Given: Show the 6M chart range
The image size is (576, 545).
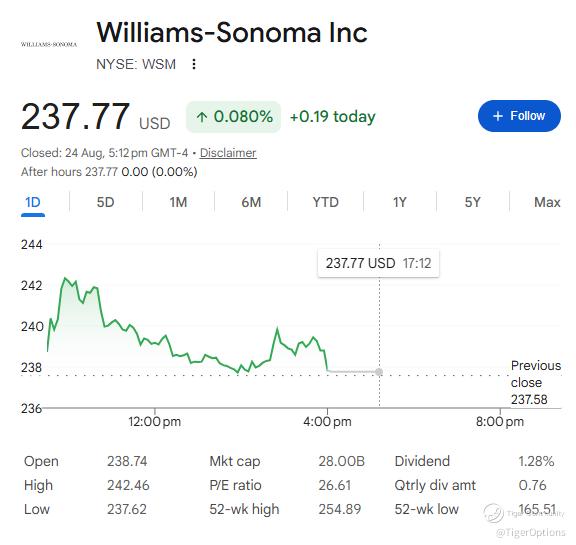Looking at the screenshot, I should 251,202.
